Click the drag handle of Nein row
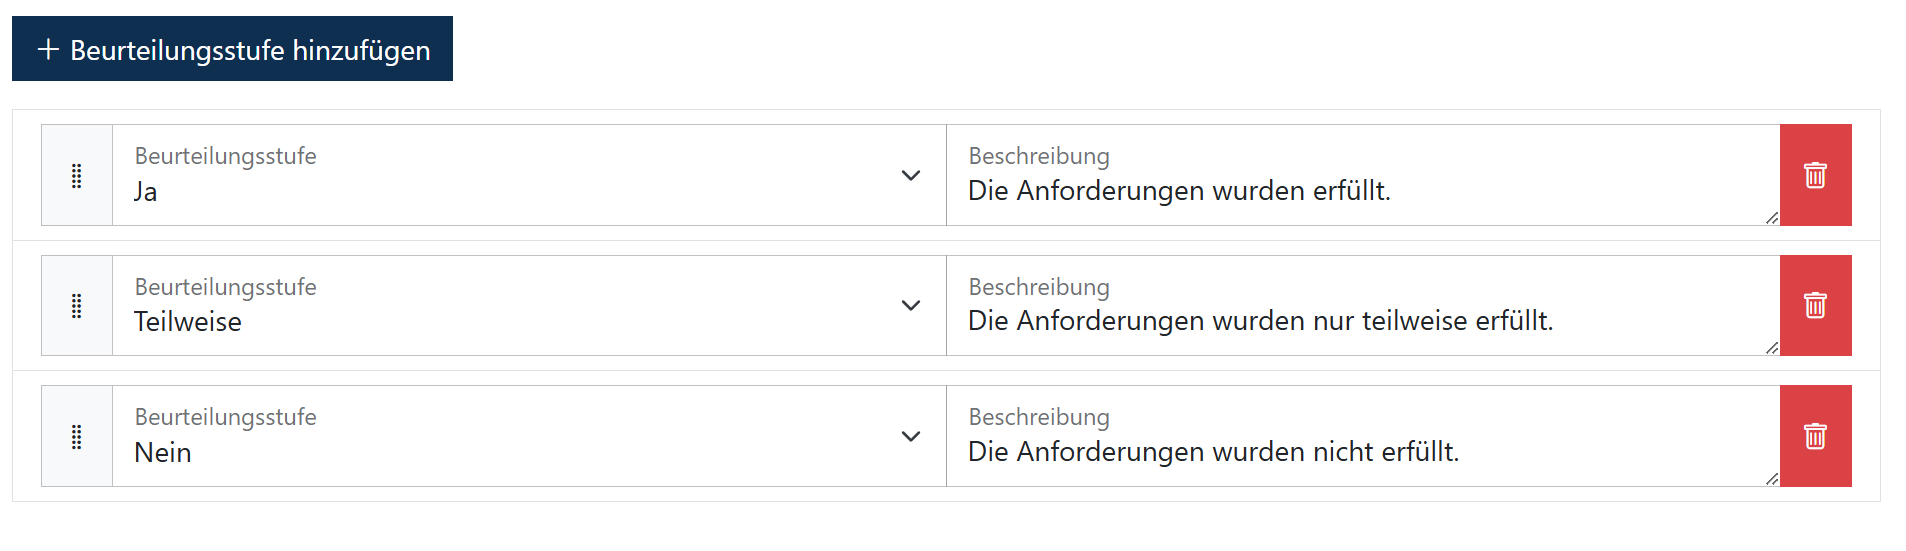Viewport: 1906px width, 551px height. [77, 436]
